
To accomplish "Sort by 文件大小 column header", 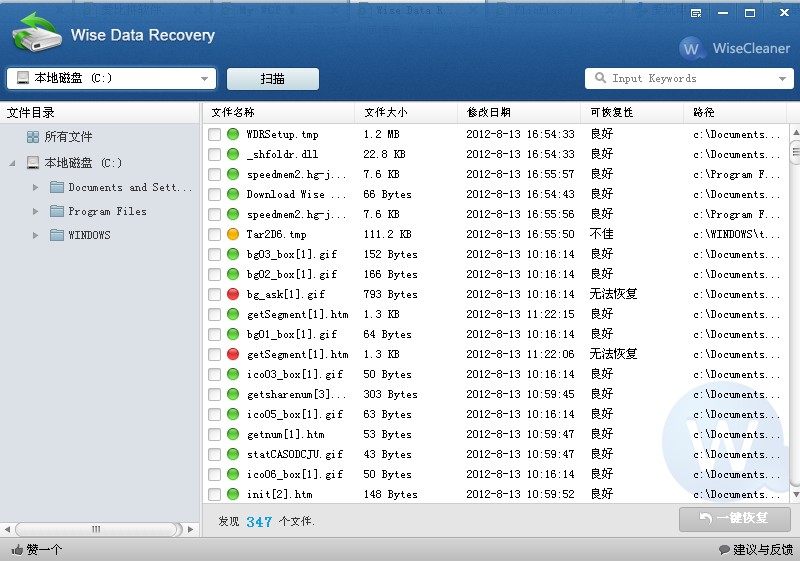I will click(x=385, y=112).
